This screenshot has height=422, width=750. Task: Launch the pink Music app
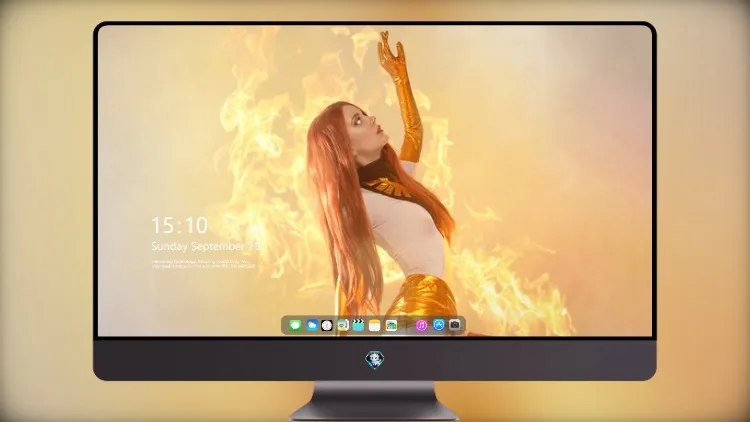(x=421, y=325)
